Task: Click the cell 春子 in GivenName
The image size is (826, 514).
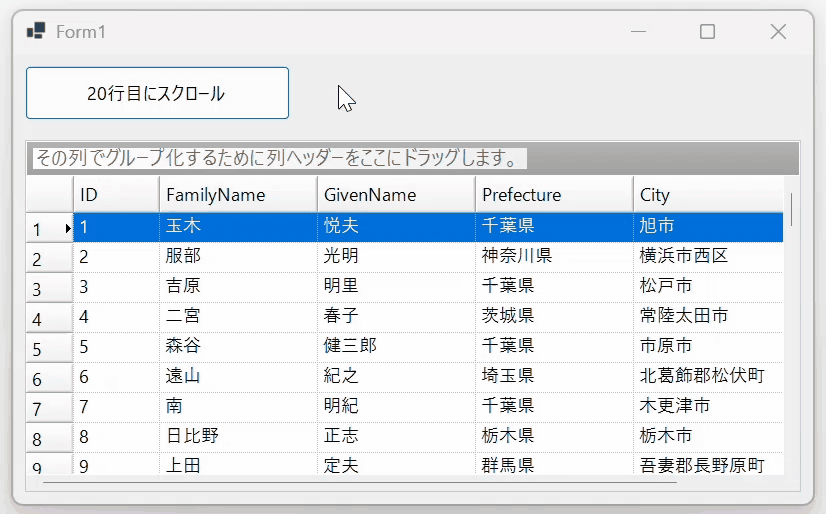Action: click(x=396, y=318)
